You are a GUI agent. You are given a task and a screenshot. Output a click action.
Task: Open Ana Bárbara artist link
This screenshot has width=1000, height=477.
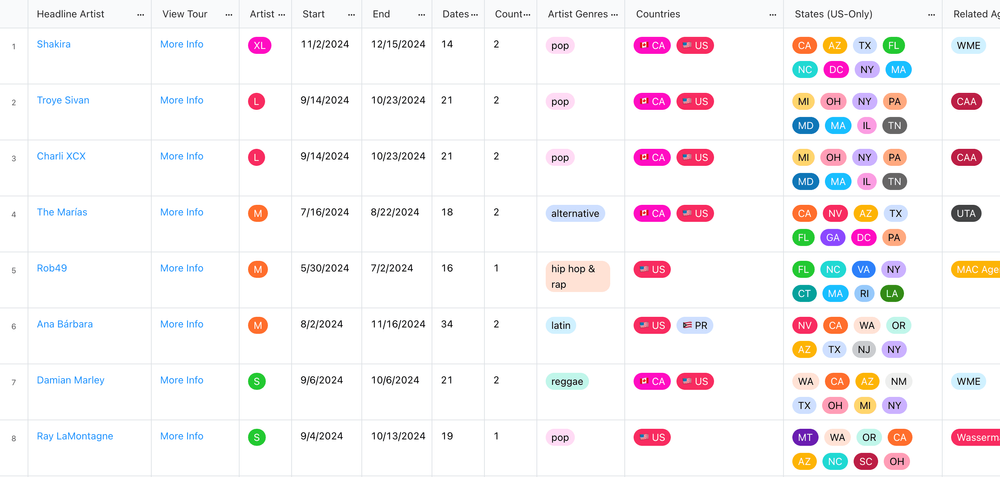click(64, 324)
